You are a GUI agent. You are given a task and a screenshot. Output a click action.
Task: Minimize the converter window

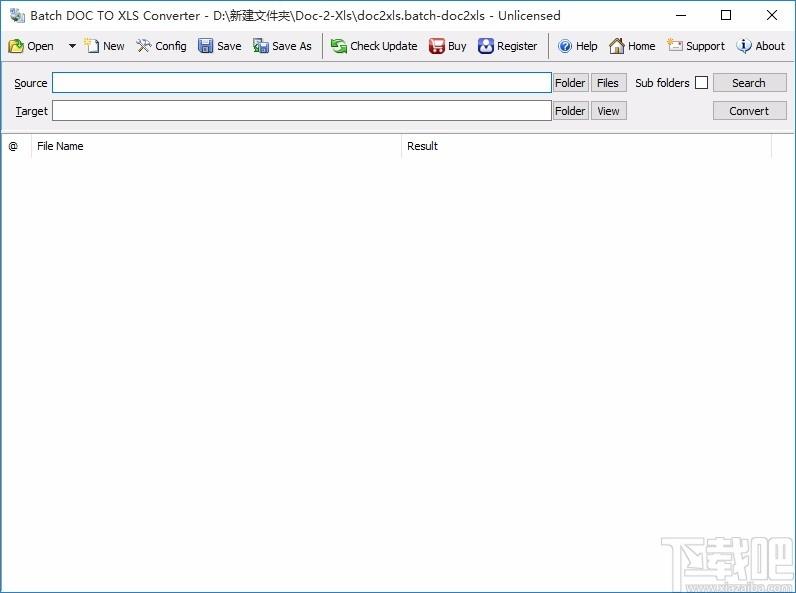[x=681, y=15]
